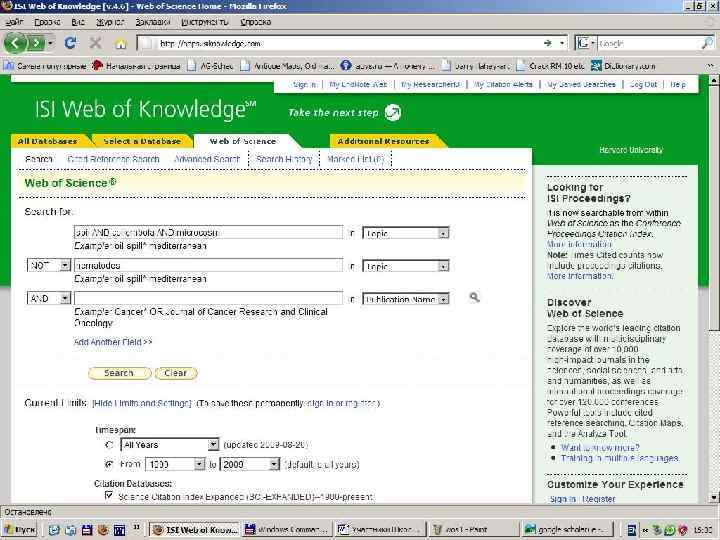Image resolution: width=720 pixels, height=540 pixels.
Task: Open the Crack RM 10 bookmark
Action: click(x=551, y=66)
